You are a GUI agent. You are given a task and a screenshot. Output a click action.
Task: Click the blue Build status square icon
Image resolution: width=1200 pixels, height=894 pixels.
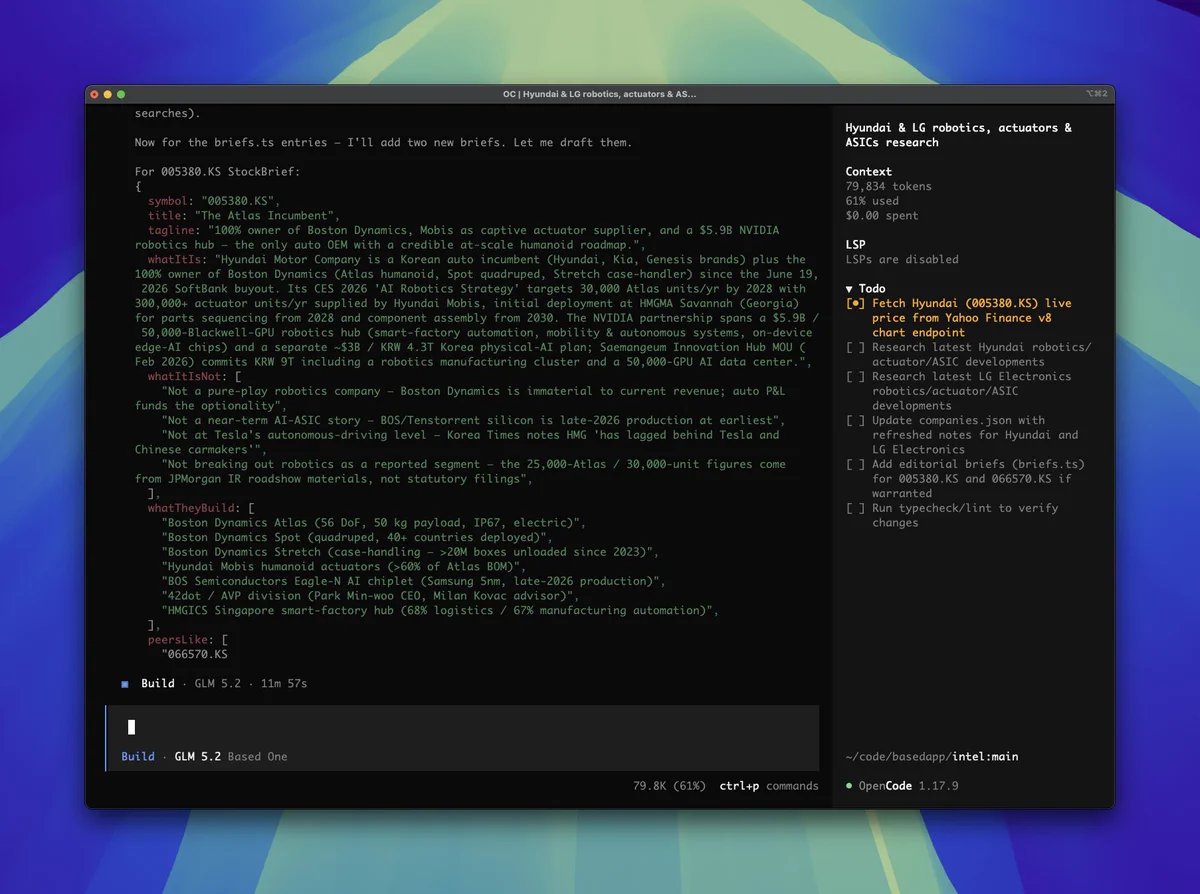tap(125, 684)
